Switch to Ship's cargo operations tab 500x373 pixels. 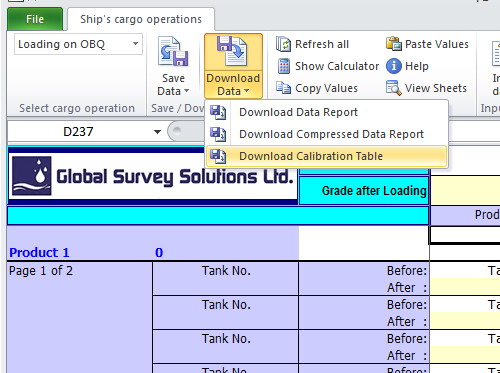[x=141, y=19]
